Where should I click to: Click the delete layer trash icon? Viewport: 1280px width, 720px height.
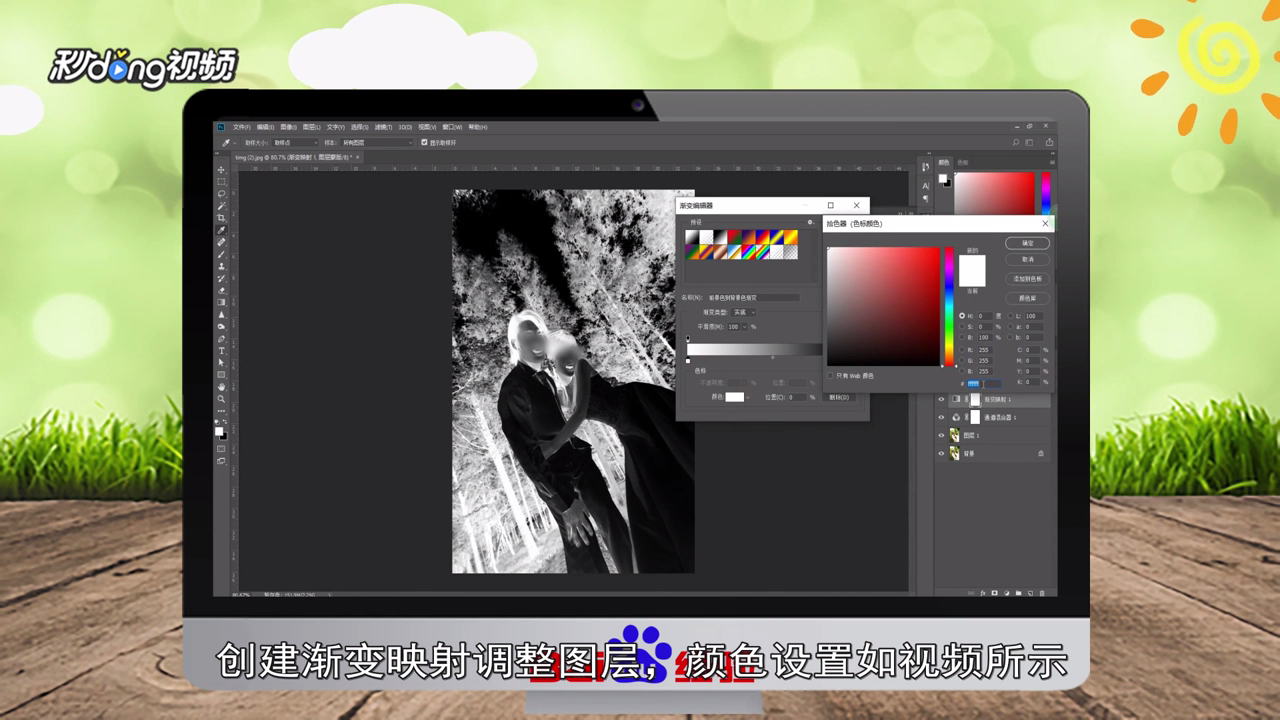coord(1042,593)
